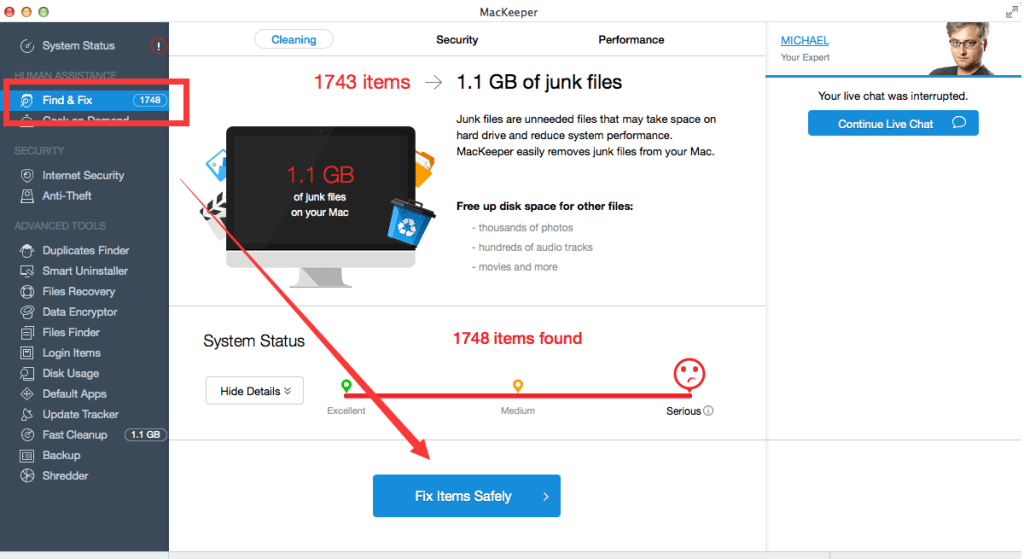Click the Continue Live Chat button
Image resolution: width=1024 pixels, height=559 pixels.
893,123
